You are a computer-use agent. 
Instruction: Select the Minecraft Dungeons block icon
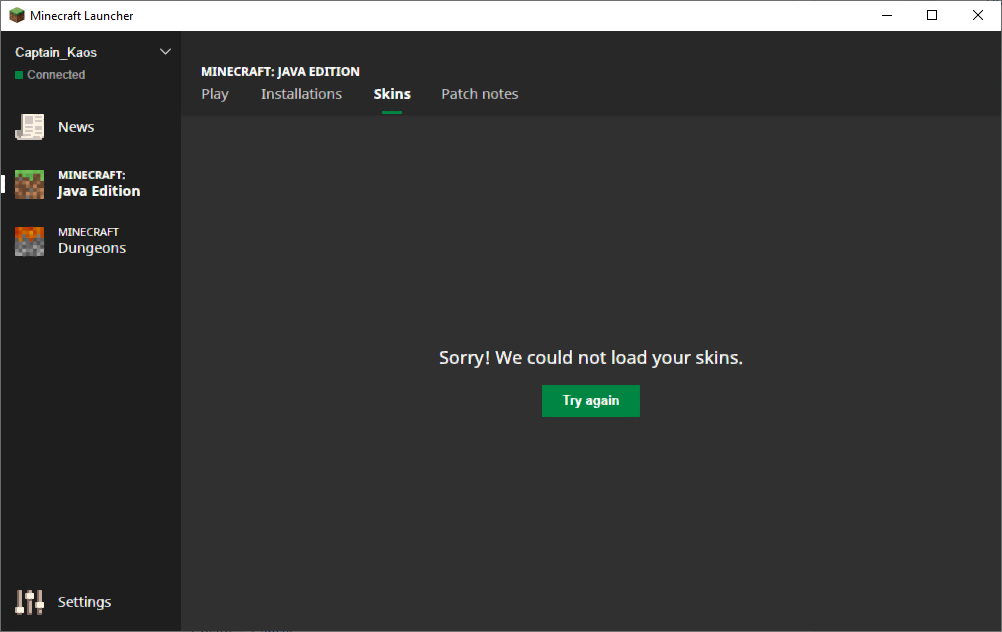coord(29,242)
